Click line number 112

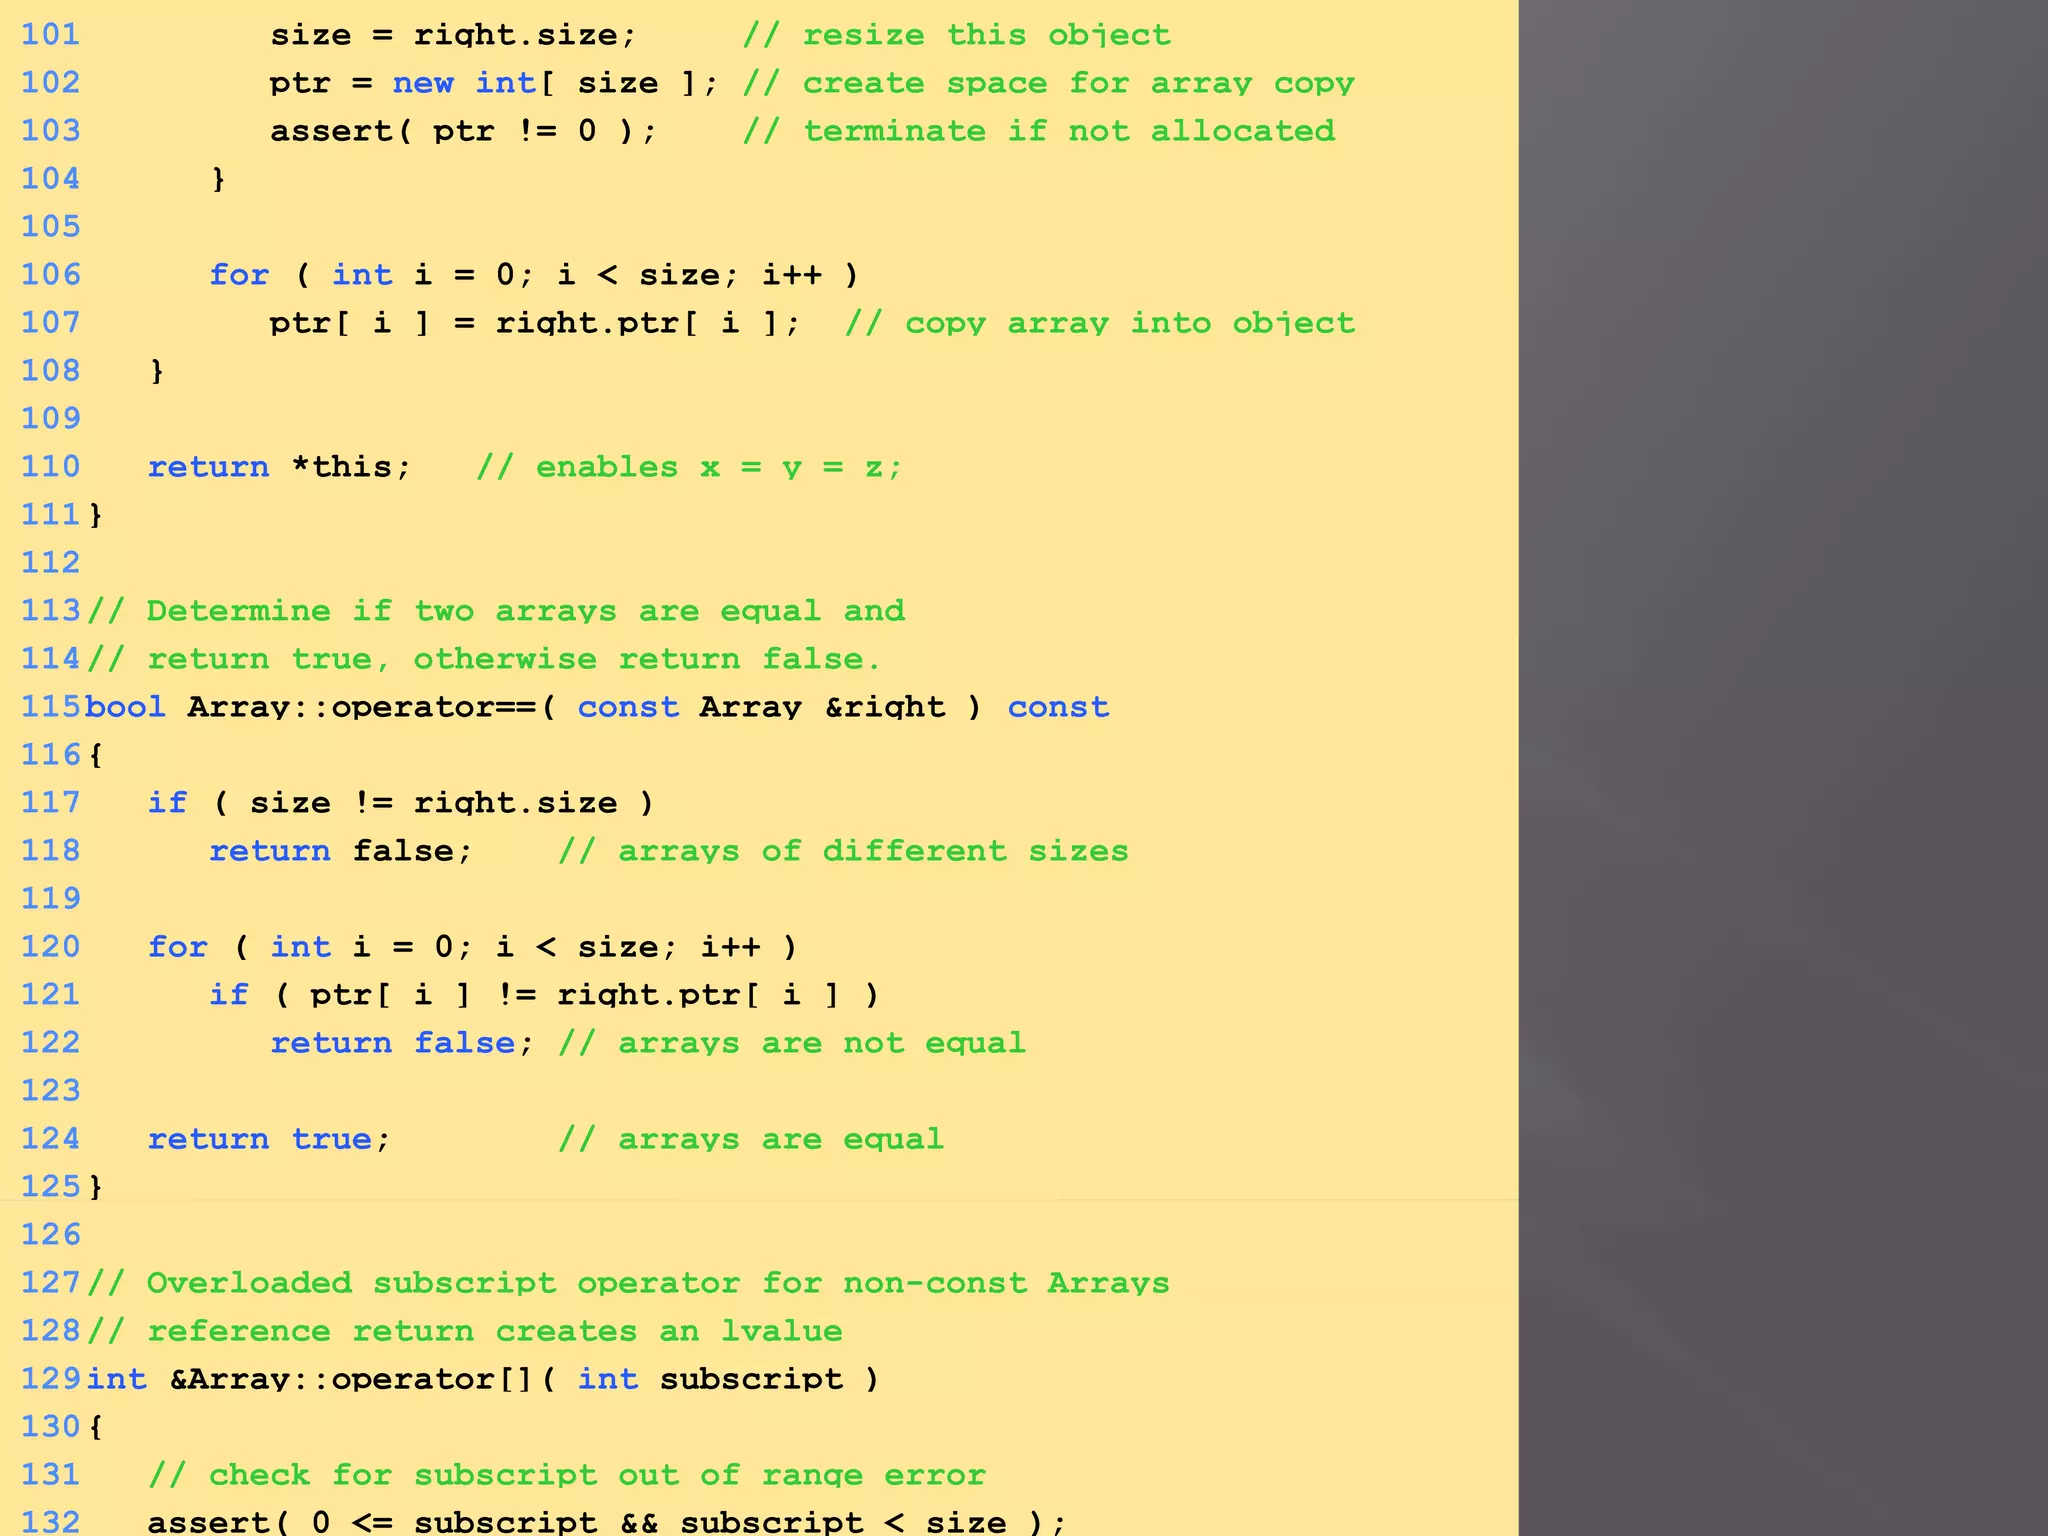pyautogui.click(x=50, y=563)
